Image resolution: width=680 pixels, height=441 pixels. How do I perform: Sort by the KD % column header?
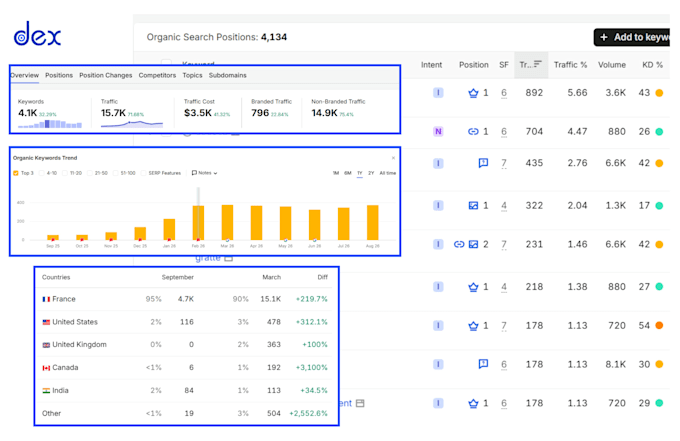[x=653, y=65]
